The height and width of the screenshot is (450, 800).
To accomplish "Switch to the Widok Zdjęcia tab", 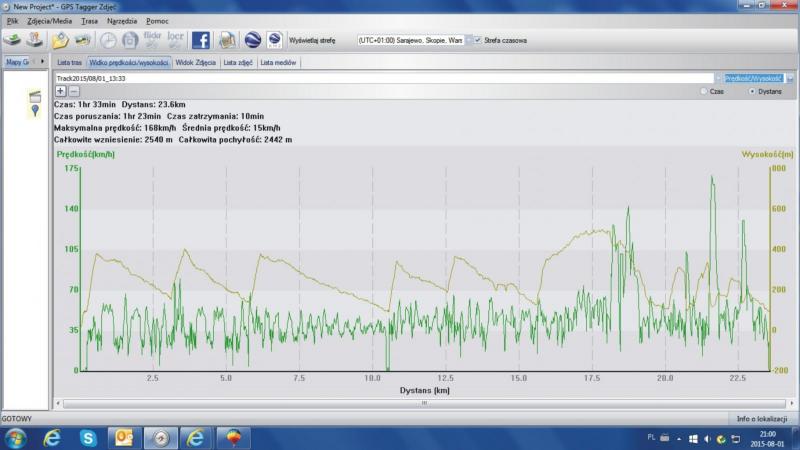I will pos(197,62).
